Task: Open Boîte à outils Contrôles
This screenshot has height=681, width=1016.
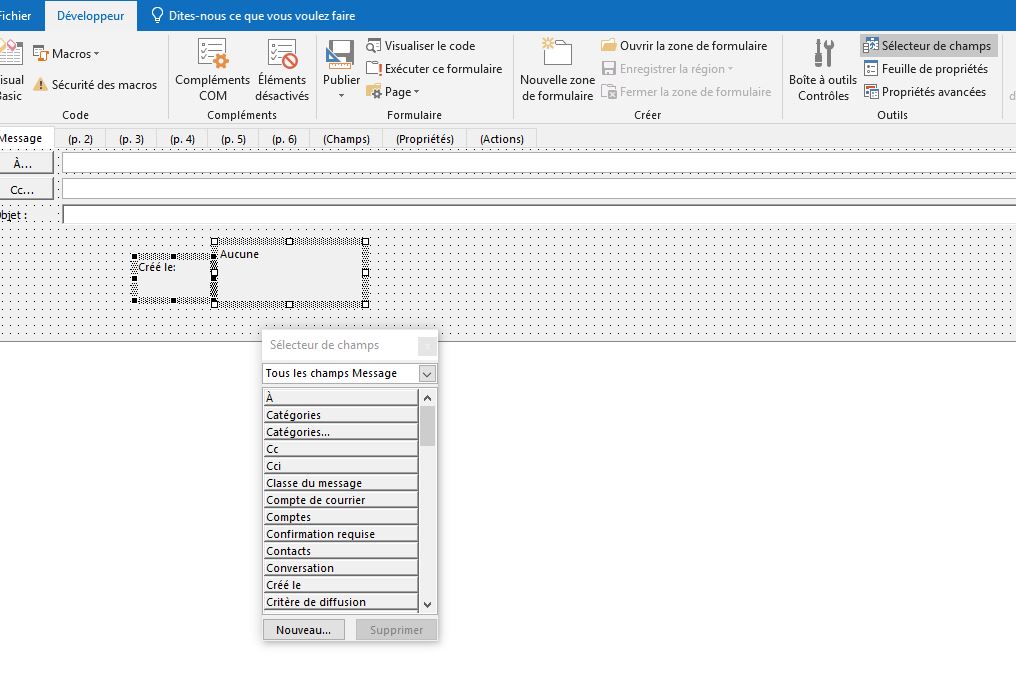Action: pos(823,69)
